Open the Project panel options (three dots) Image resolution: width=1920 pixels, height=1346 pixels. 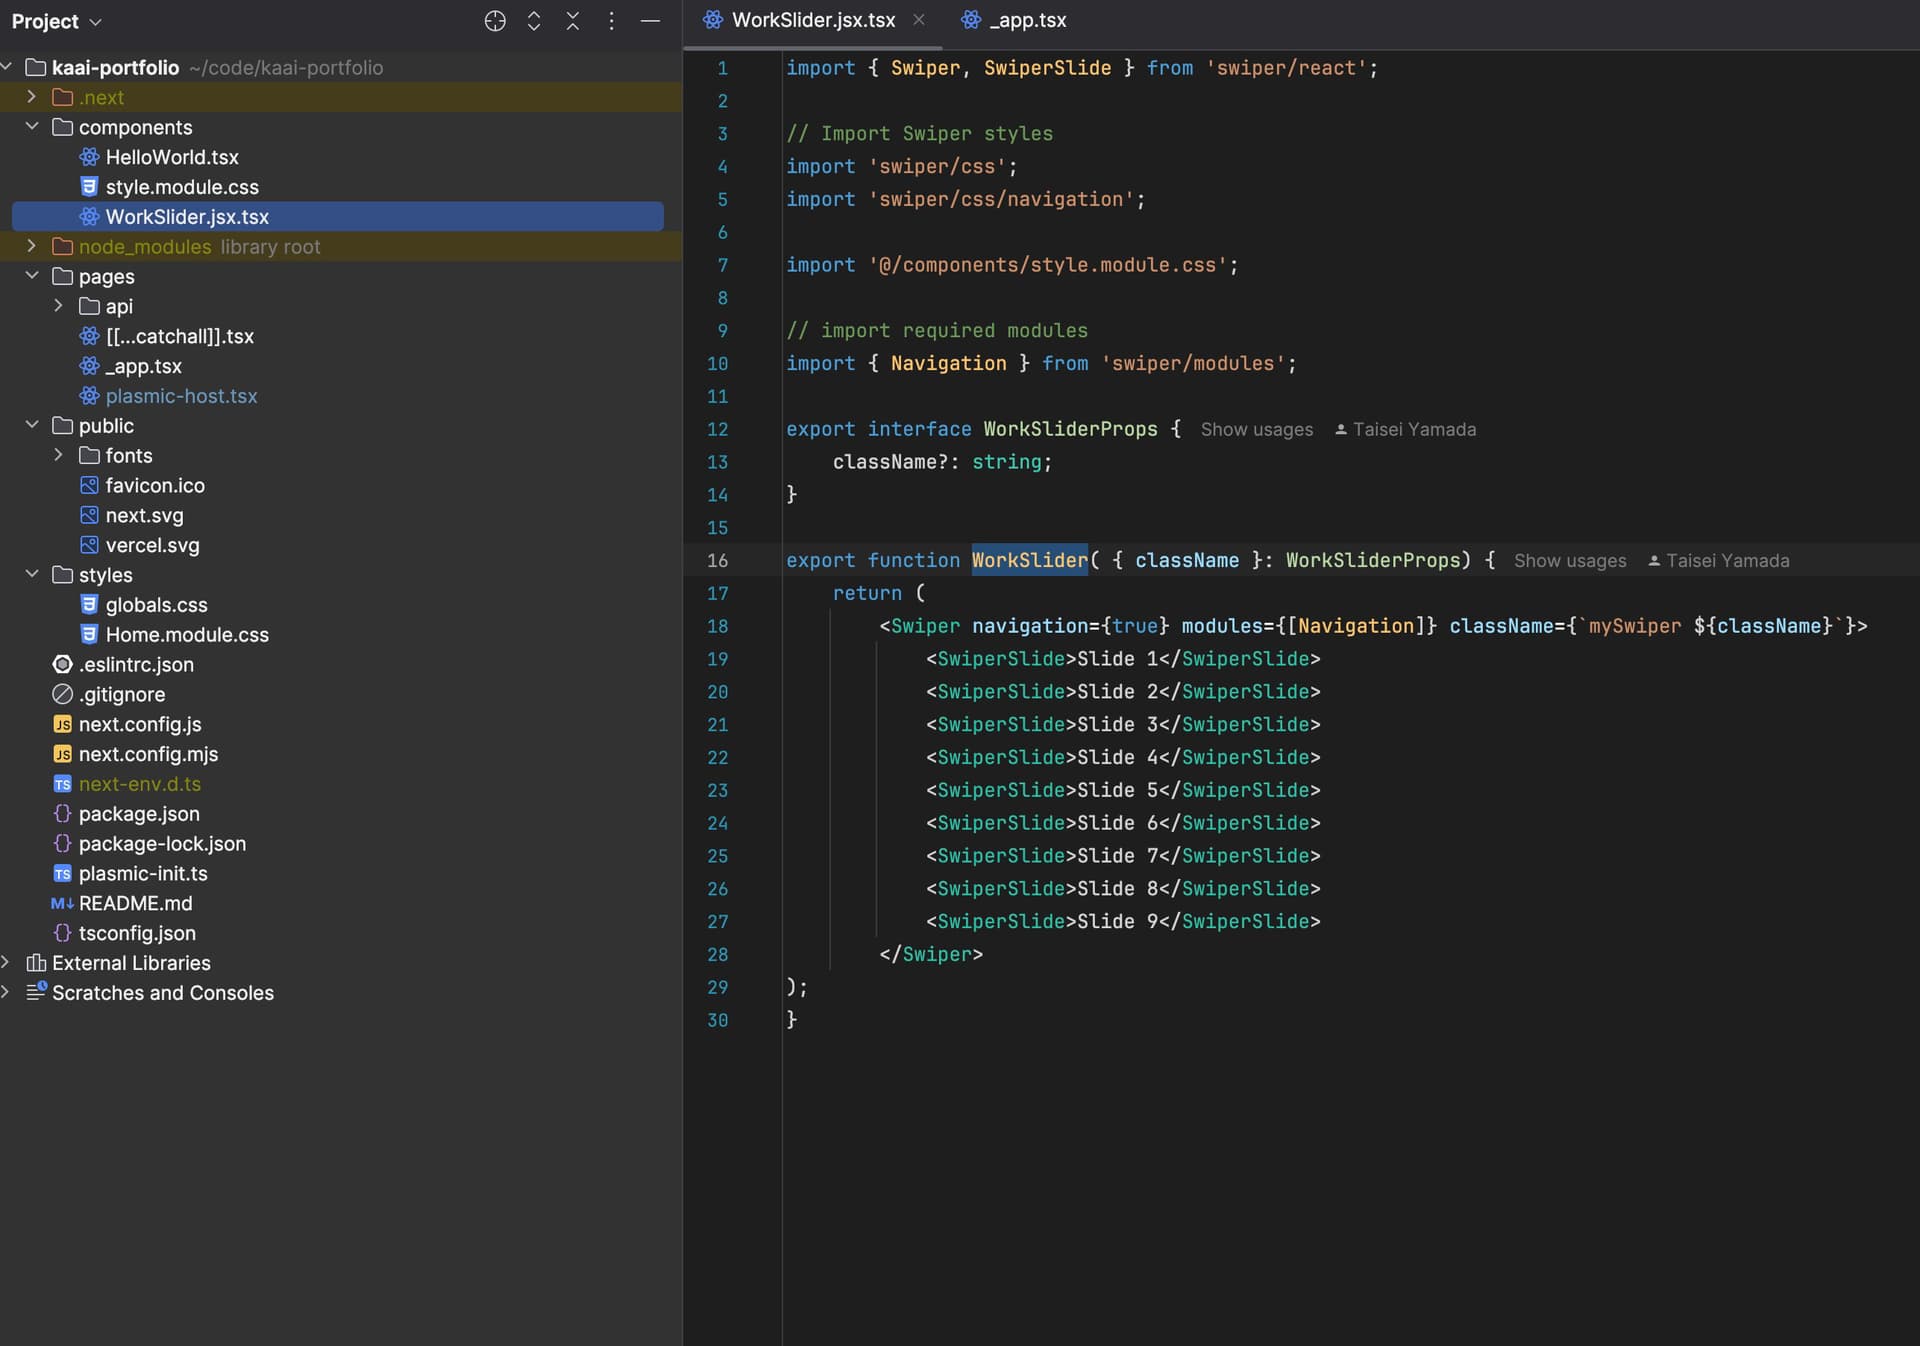pos(611,21)
